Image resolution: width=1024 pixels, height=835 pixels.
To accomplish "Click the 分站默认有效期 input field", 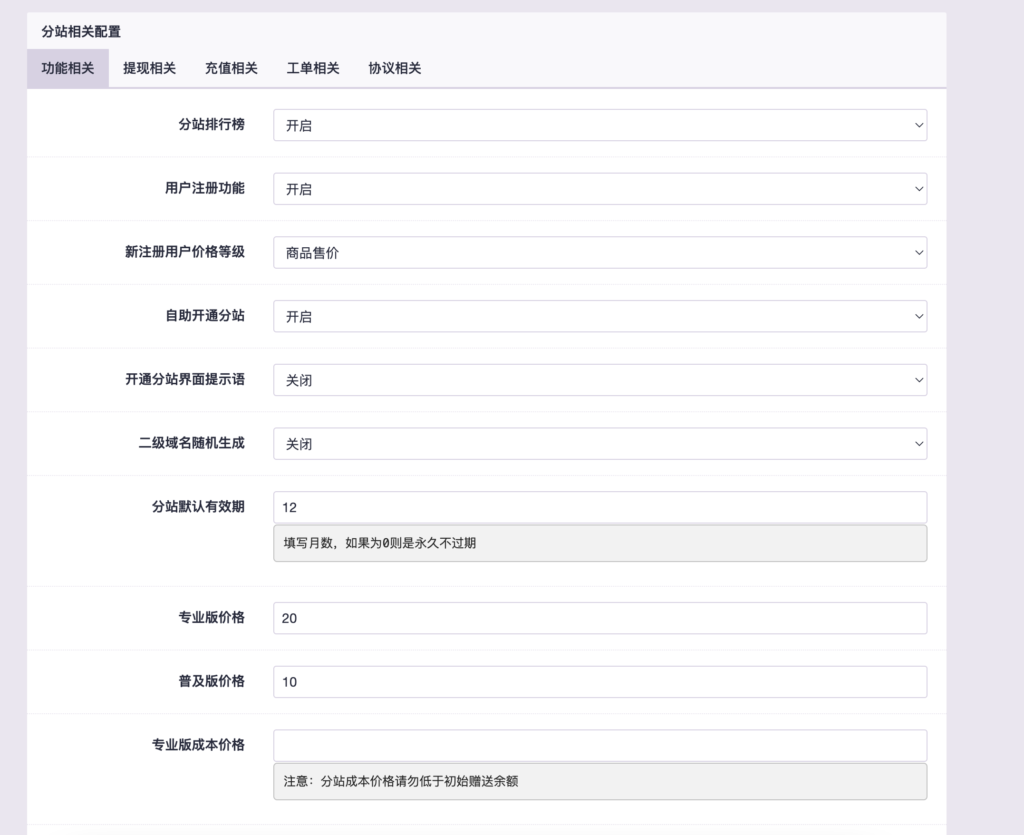I will point(600,507).
